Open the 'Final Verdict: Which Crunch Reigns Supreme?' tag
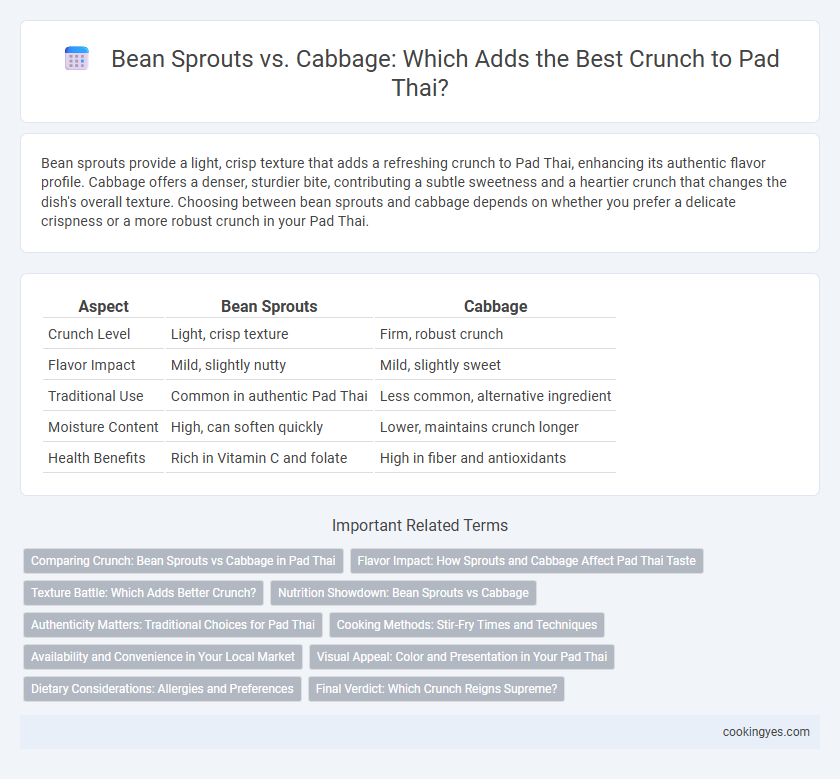 pos(437,689)
